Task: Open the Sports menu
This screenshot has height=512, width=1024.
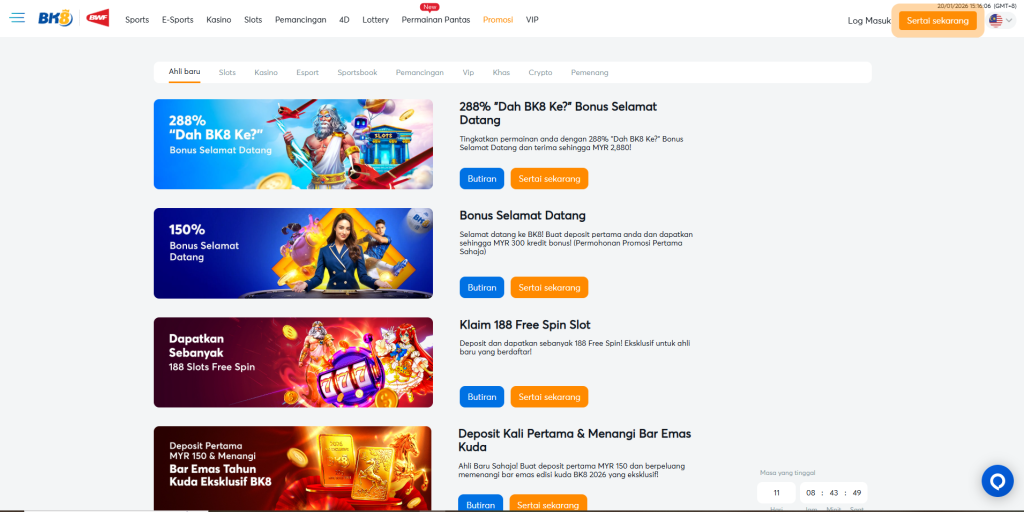Action: click(137, 20)
